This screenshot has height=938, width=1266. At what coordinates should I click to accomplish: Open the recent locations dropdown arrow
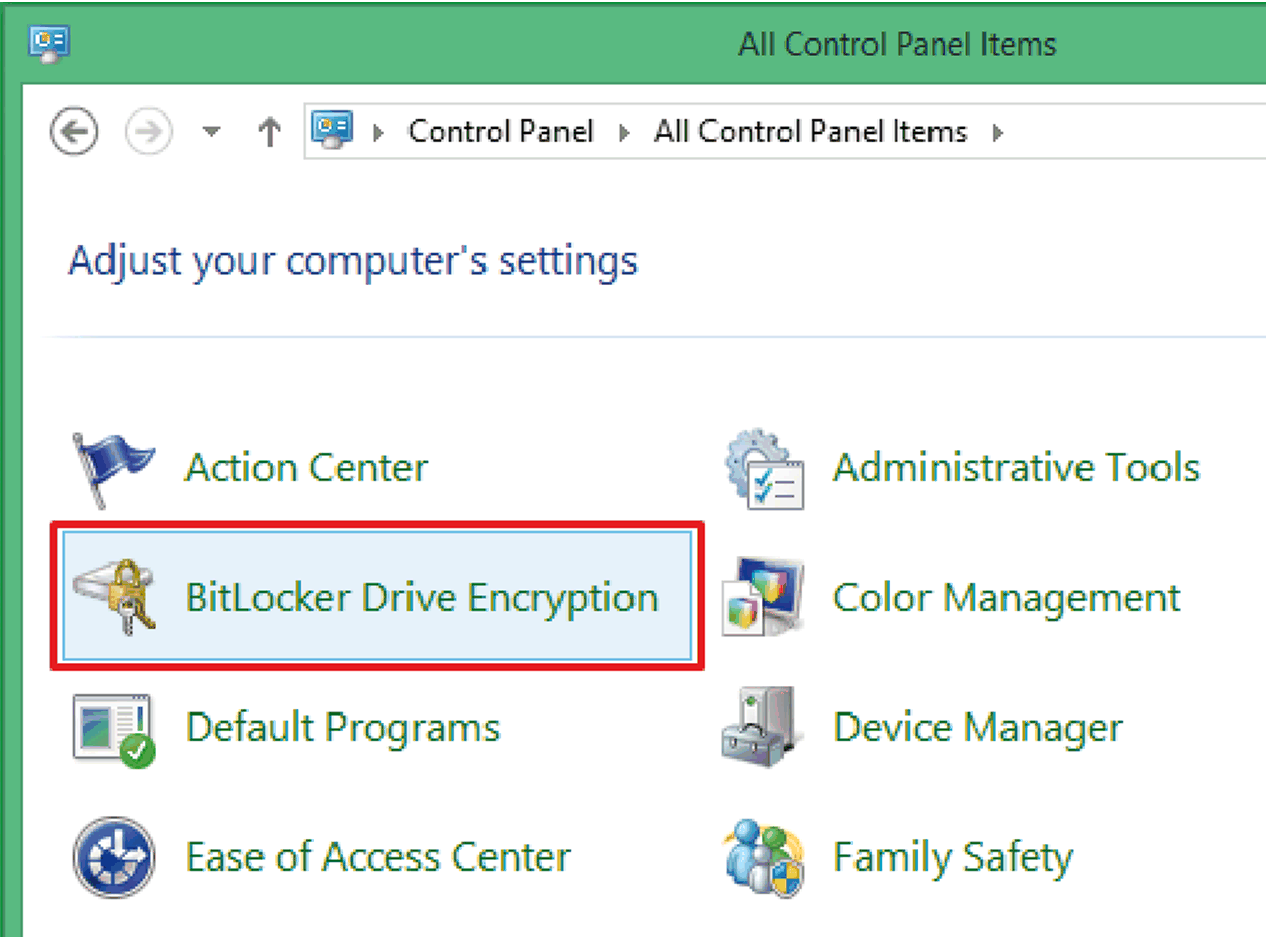[x=211, y=132]
